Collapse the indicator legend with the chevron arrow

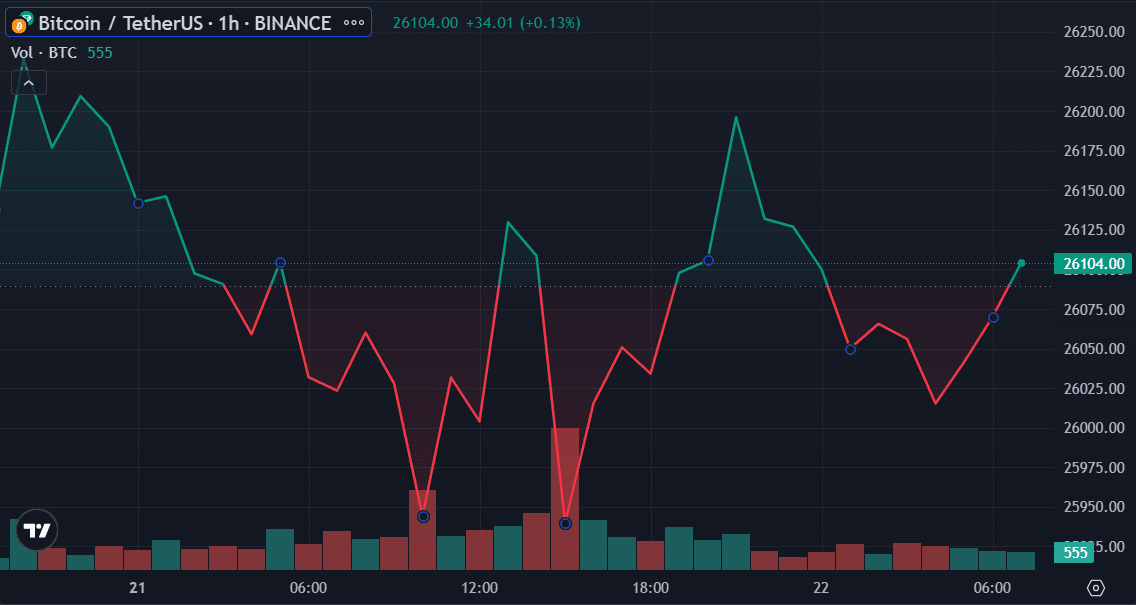pyautogui.click(x=29, y=83)
